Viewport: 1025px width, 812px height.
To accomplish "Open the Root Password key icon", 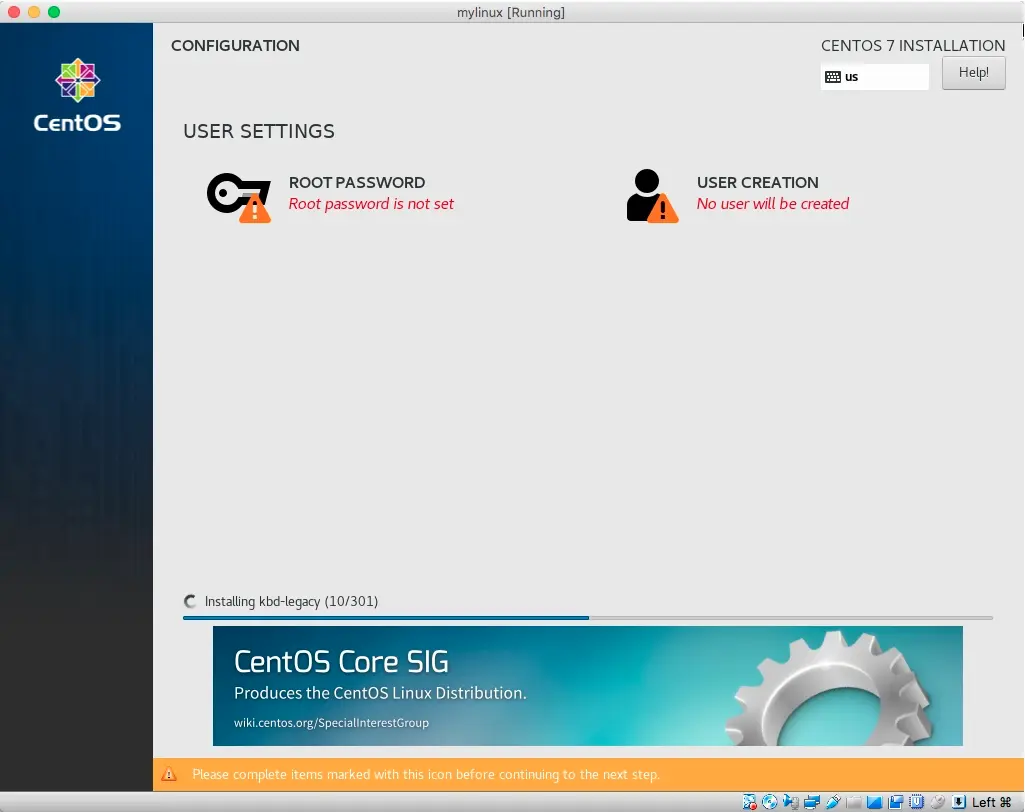I will click(239, 197).
